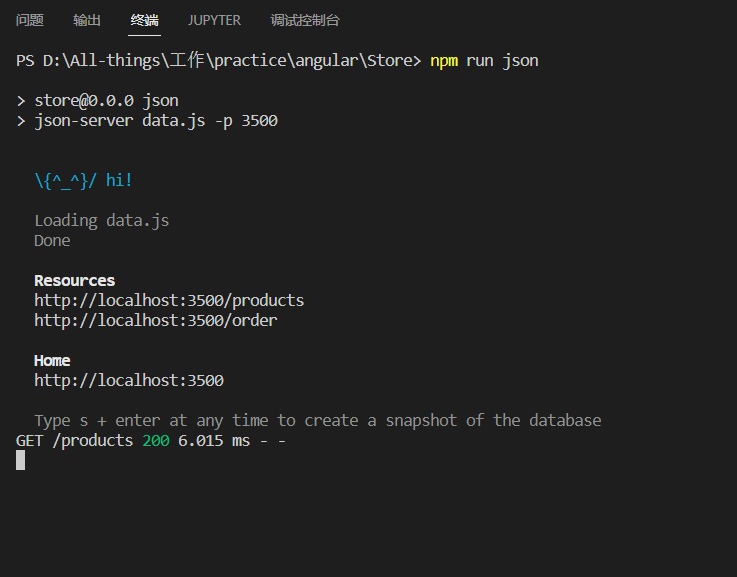Click the 'json-server data.js -p 3500' line
Viewport: 737px width, 577px height.
(x=147, y=121)
